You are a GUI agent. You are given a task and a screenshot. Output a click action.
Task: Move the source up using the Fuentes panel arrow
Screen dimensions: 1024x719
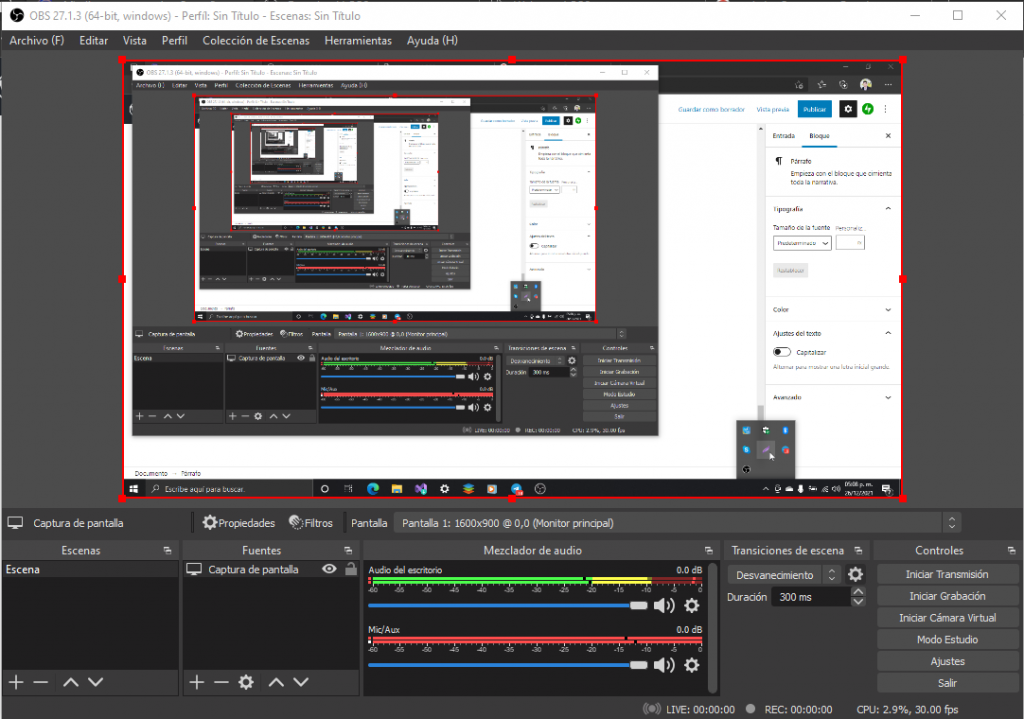275,682
